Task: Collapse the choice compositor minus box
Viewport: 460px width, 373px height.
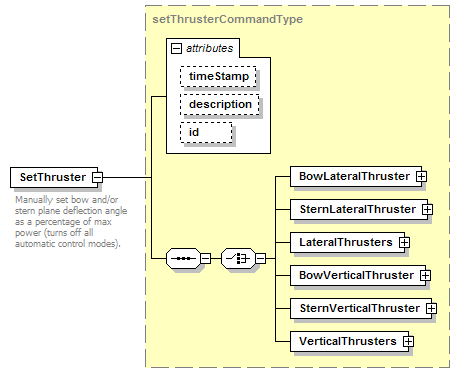Action: [x=261, y=258]
